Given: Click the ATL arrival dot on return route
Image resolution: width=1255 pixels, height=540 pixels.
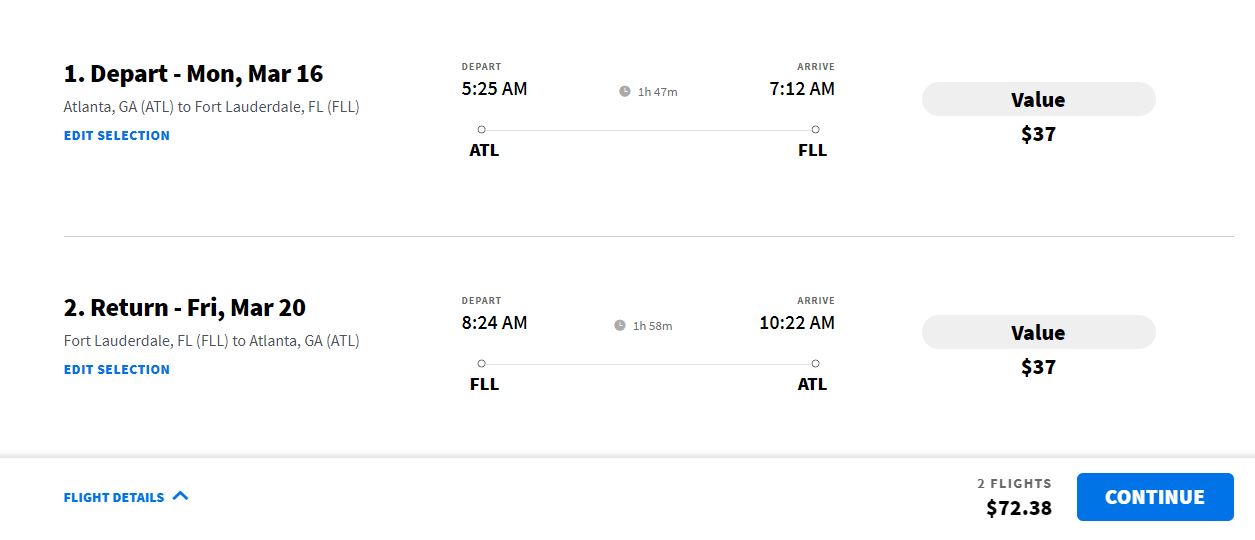Looking at the screenshot, I should pyautogui.click(x=815, y=363).
